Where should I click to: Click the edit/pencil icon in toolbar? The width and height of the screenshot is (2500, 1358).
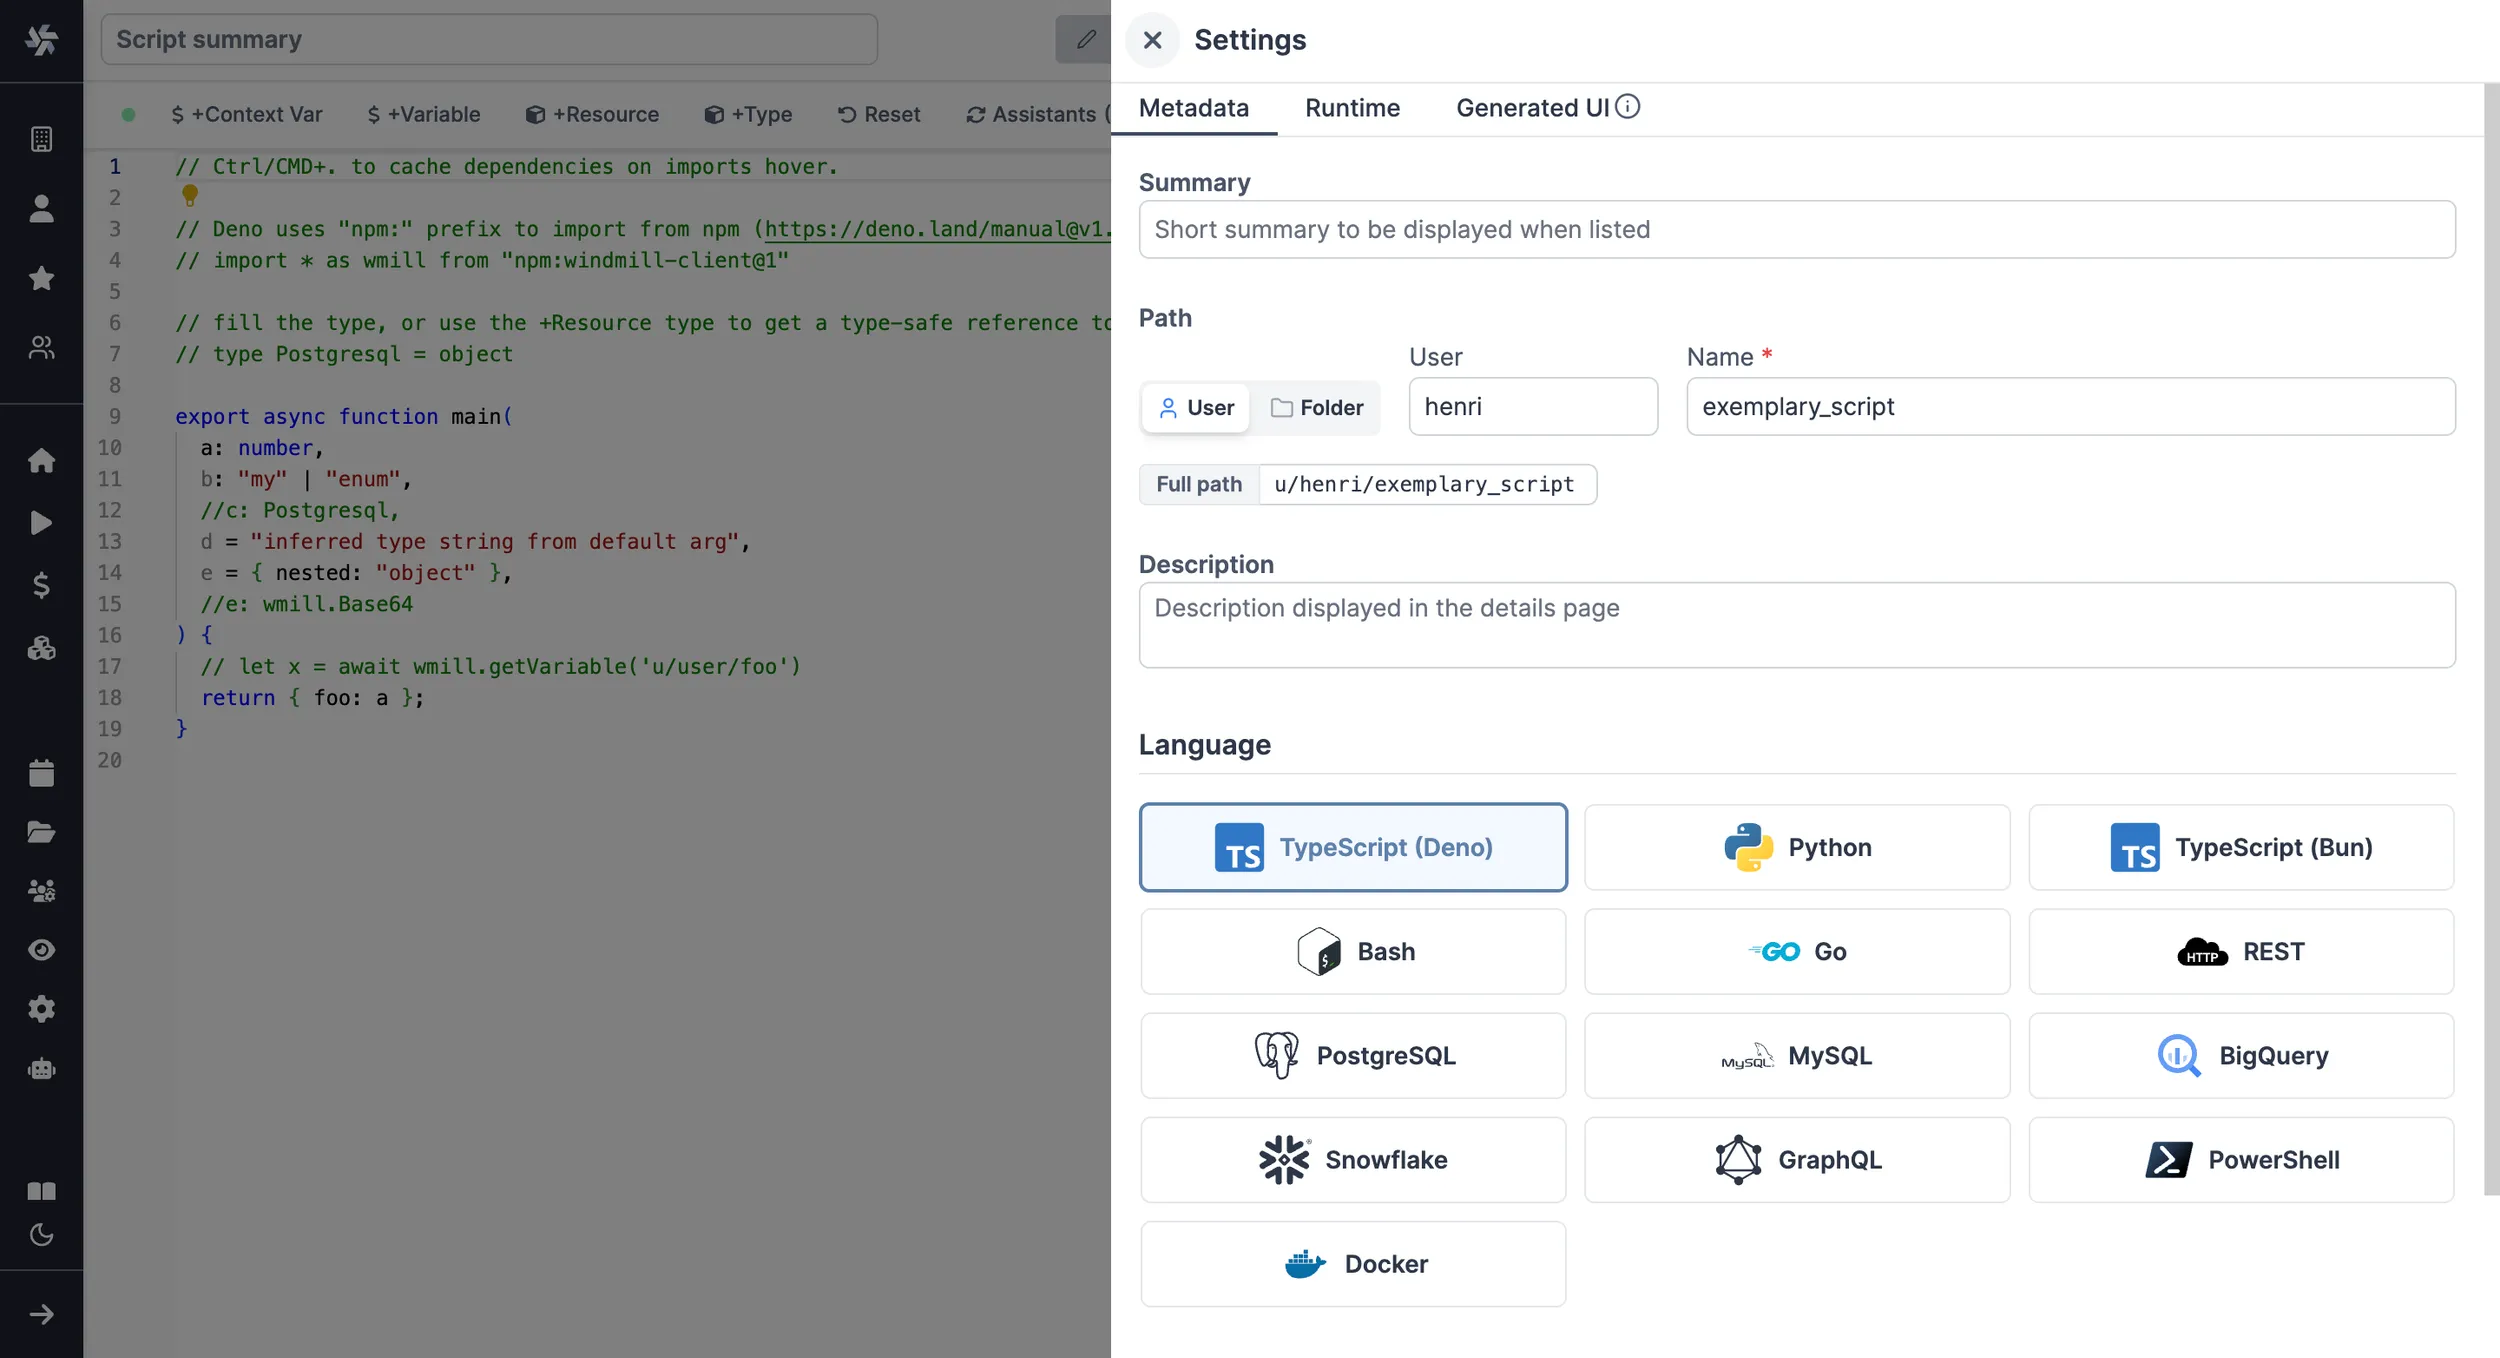[x=1084, y=38]
